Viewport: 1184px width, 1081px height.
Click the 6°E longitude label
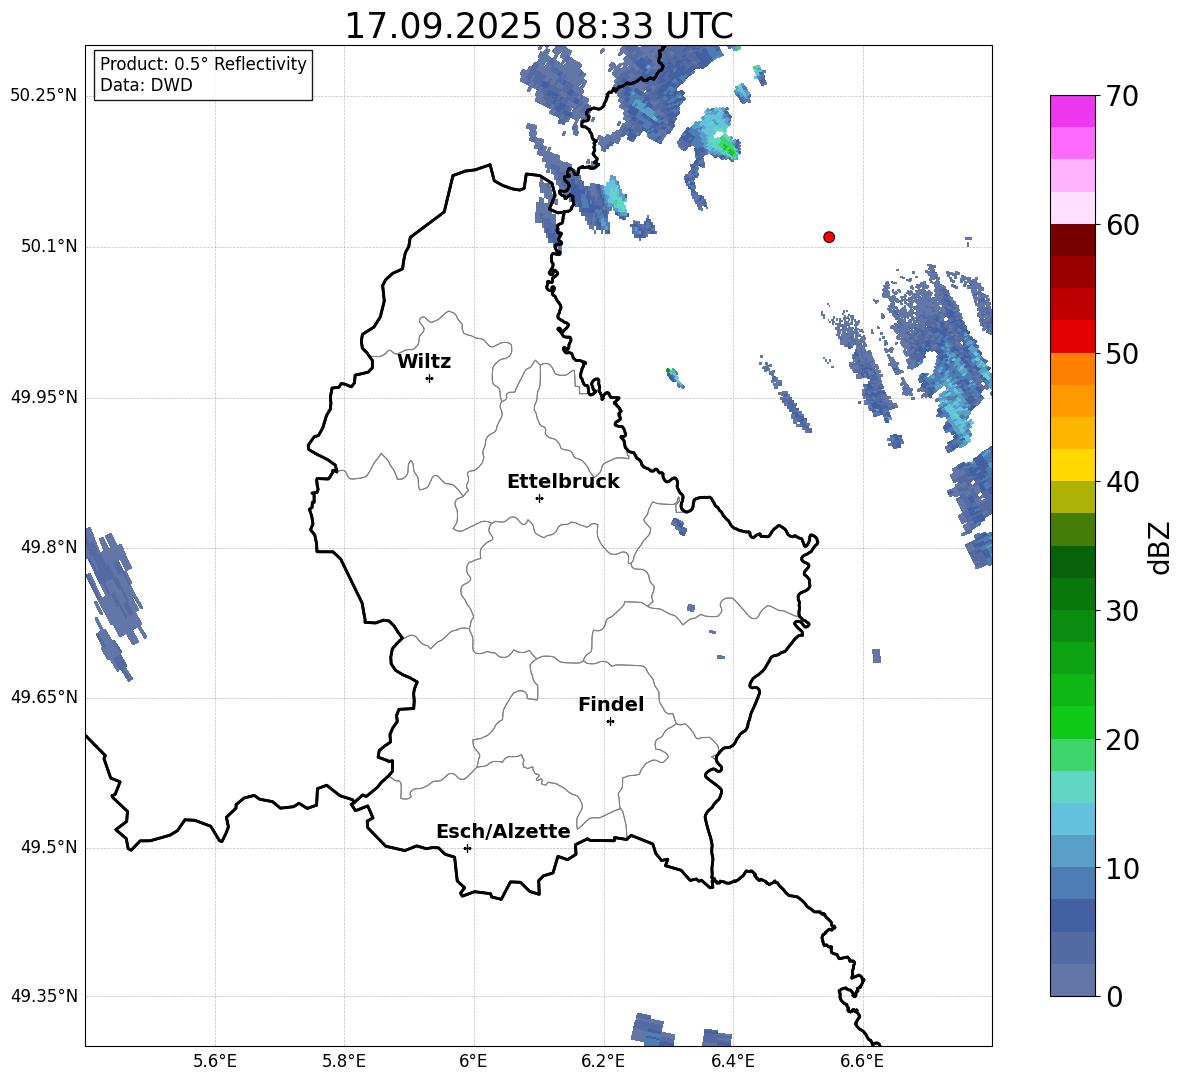pyautogui.click(x=473, y=1061)
